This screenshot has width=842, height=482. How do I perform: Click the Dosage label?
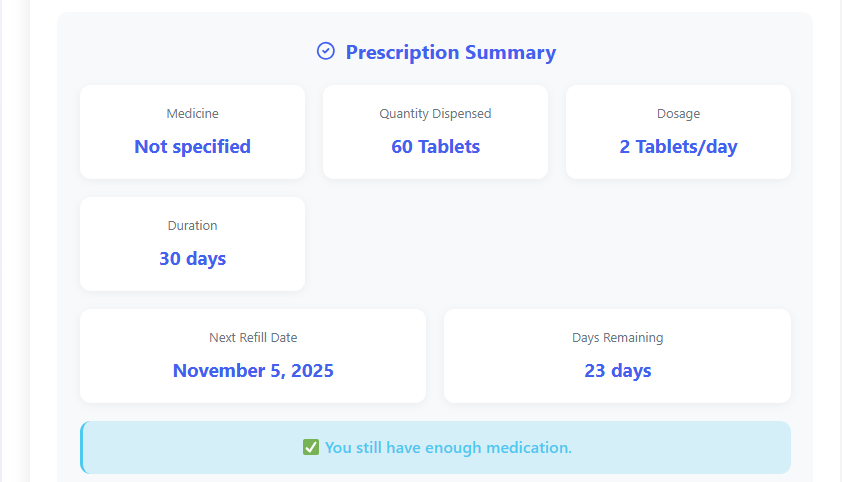click(678, 114)
